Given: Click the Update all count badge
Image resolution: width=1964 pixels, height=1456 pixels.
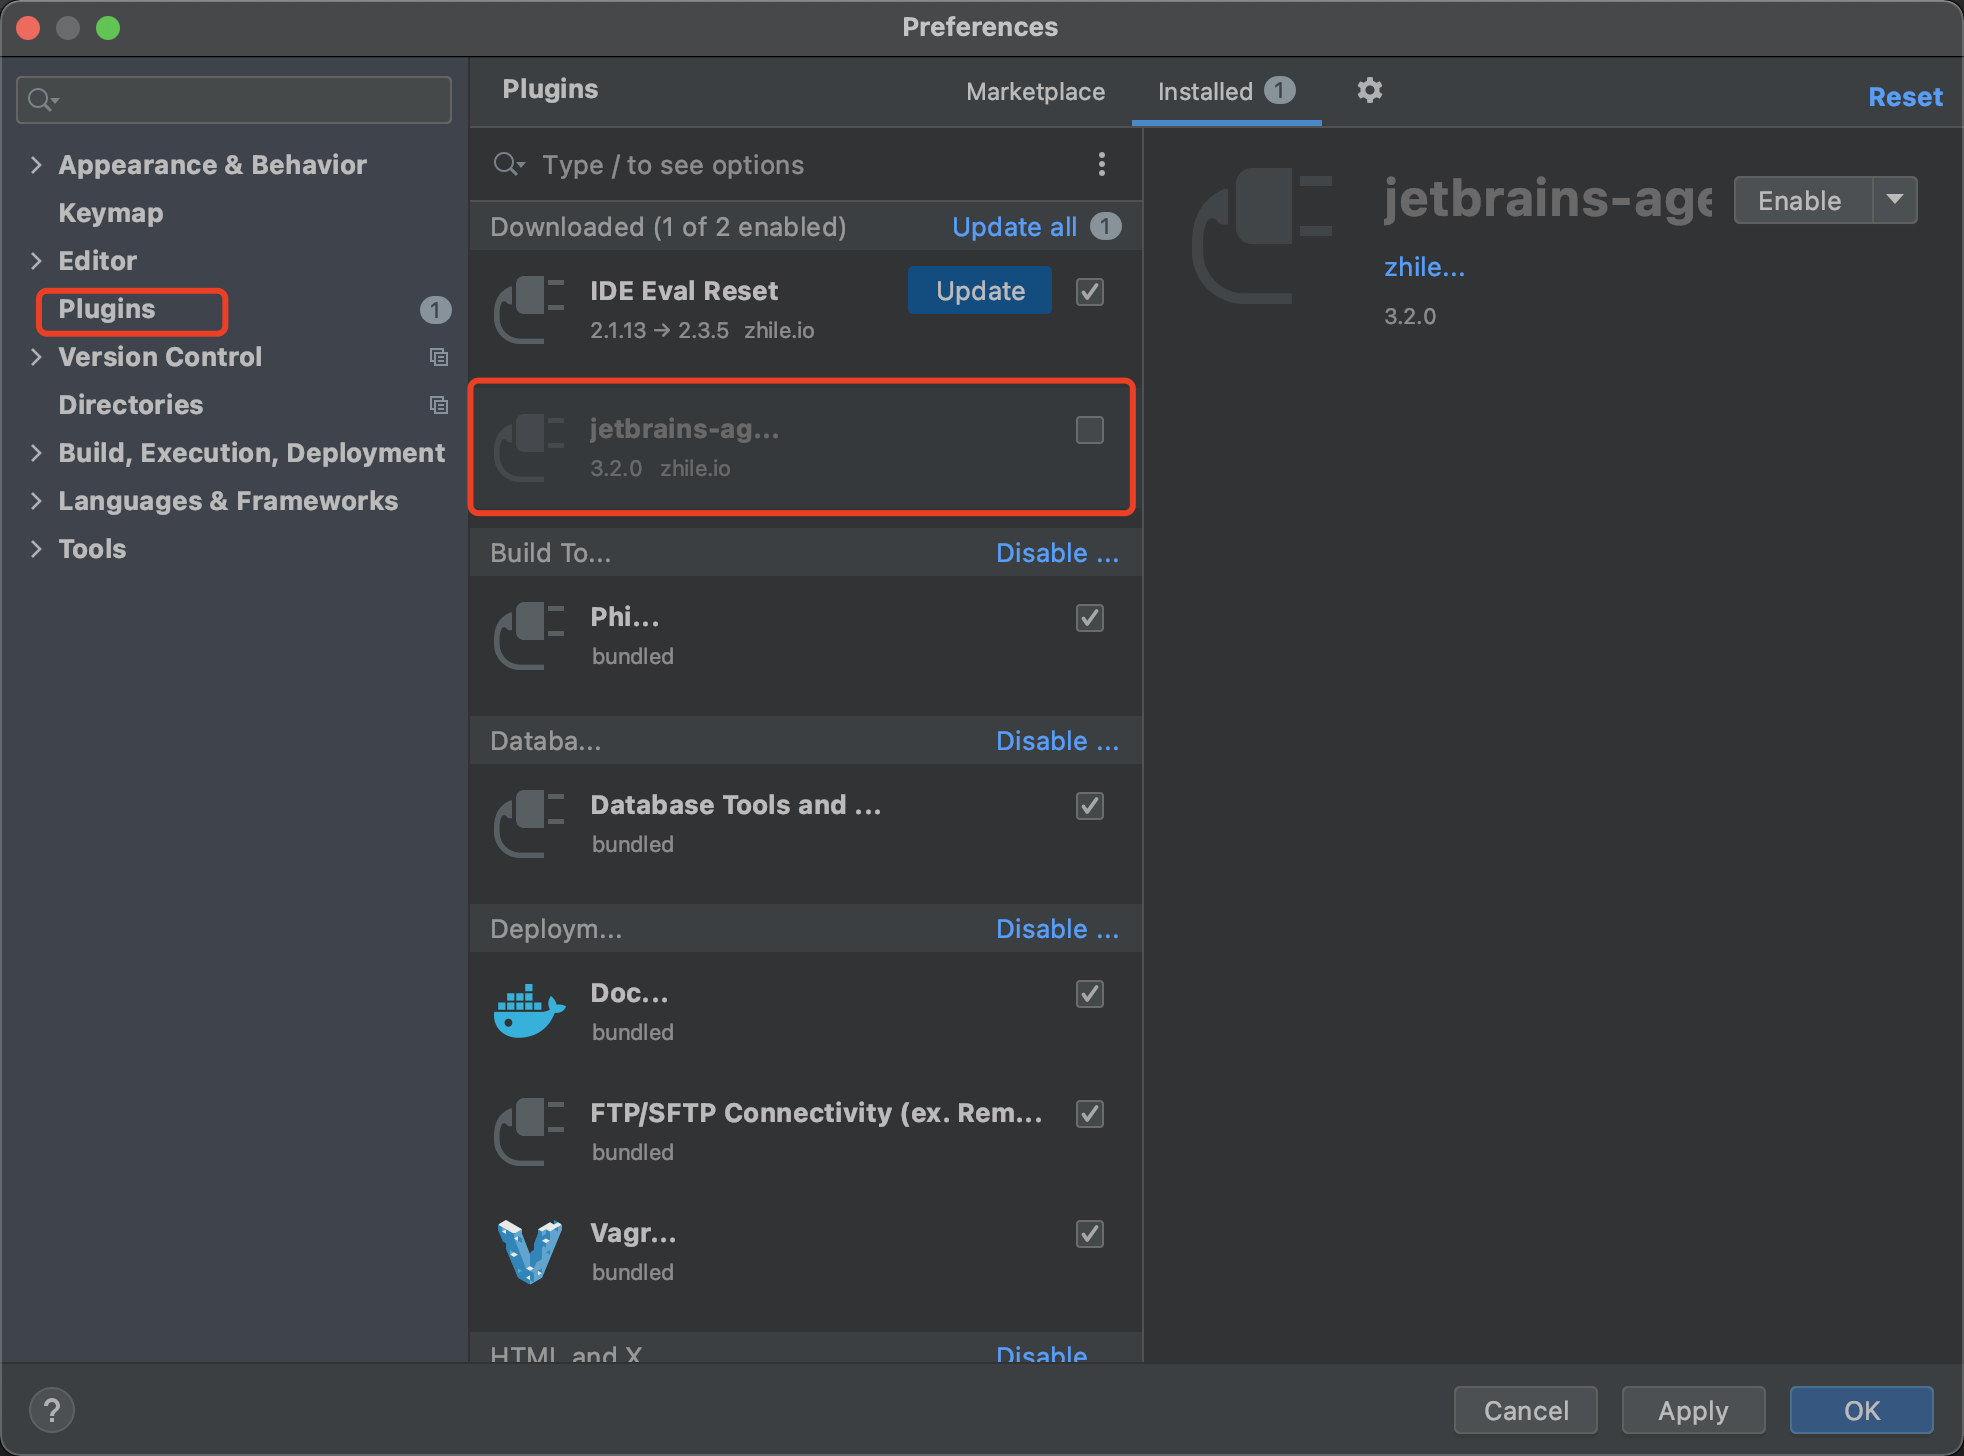Looking at the screenshot, I should pyautogui.click(x=1105, y=227).
